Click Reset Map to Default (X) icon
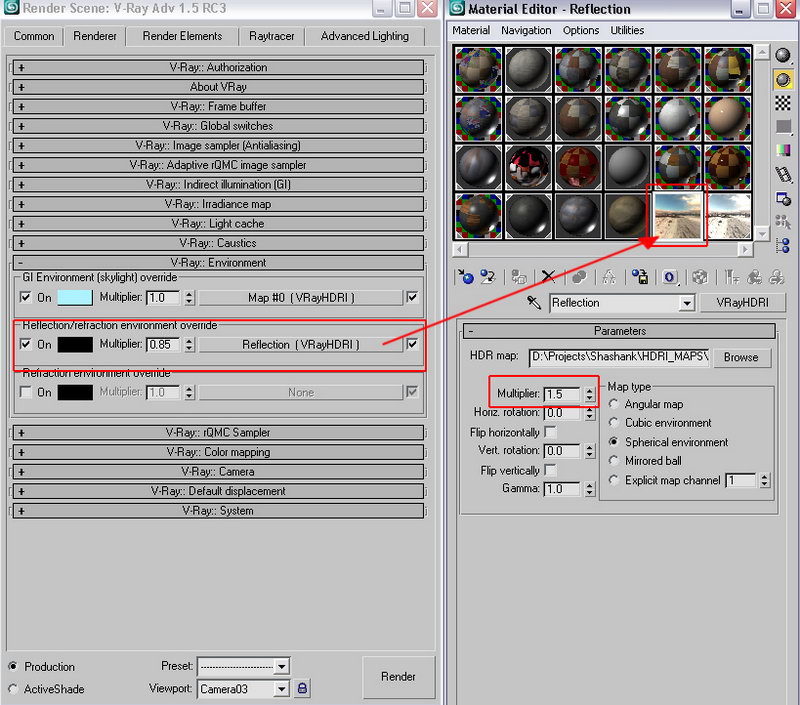Image resolution: width=800 pixels, height=705 pixels. (548, 277)
